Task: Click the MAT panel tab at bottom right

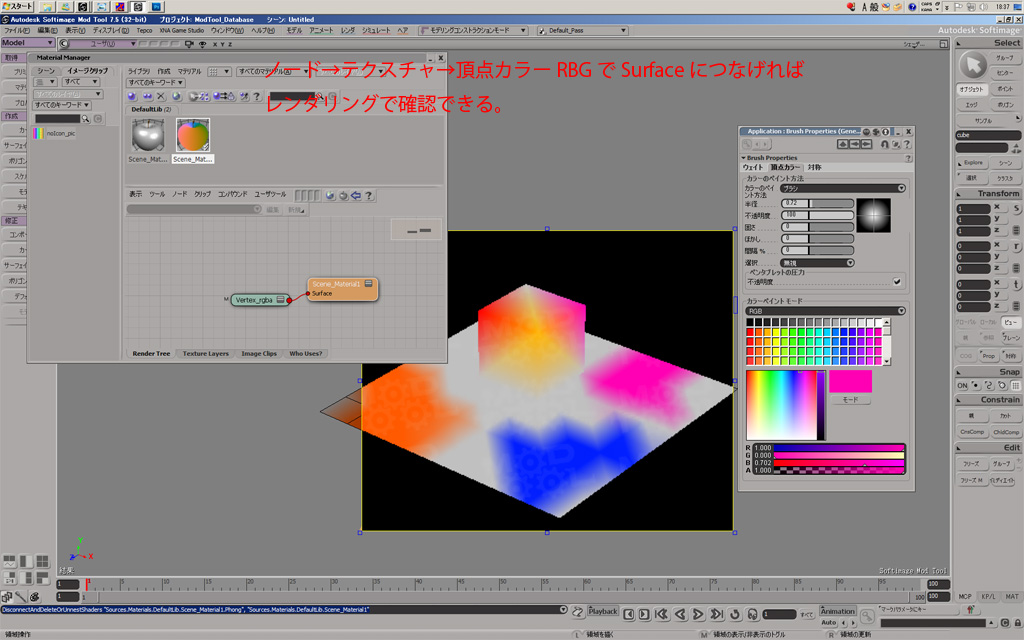Action: click(1012, 596)
